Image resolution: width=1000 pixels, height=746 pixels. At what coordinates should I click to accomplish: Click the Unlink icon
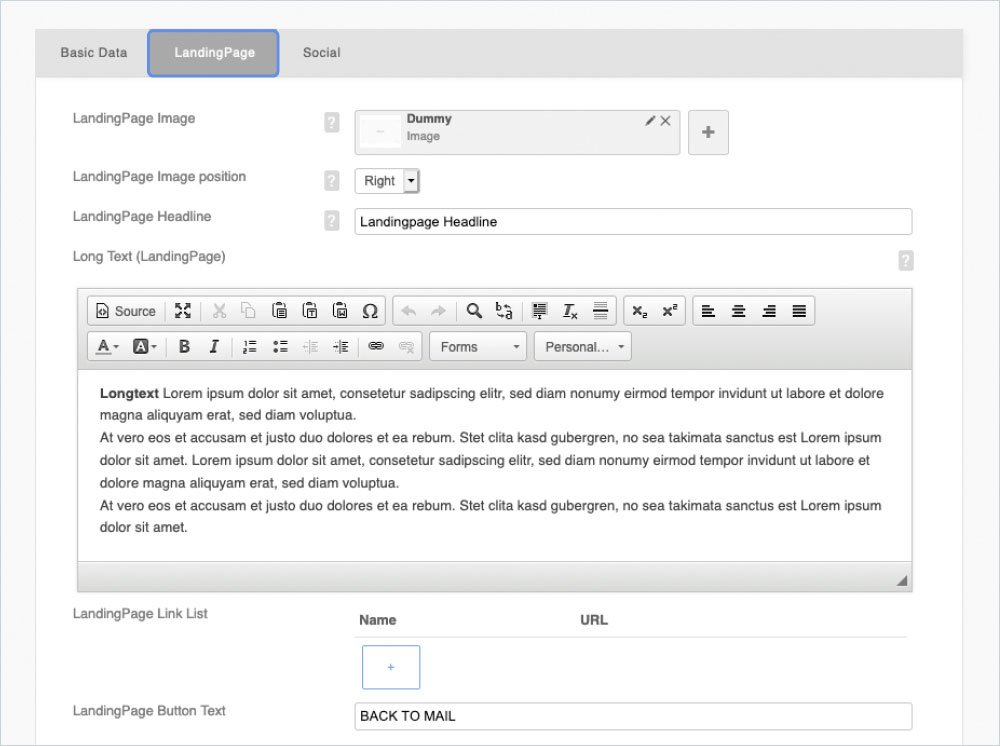pos(406,347)
